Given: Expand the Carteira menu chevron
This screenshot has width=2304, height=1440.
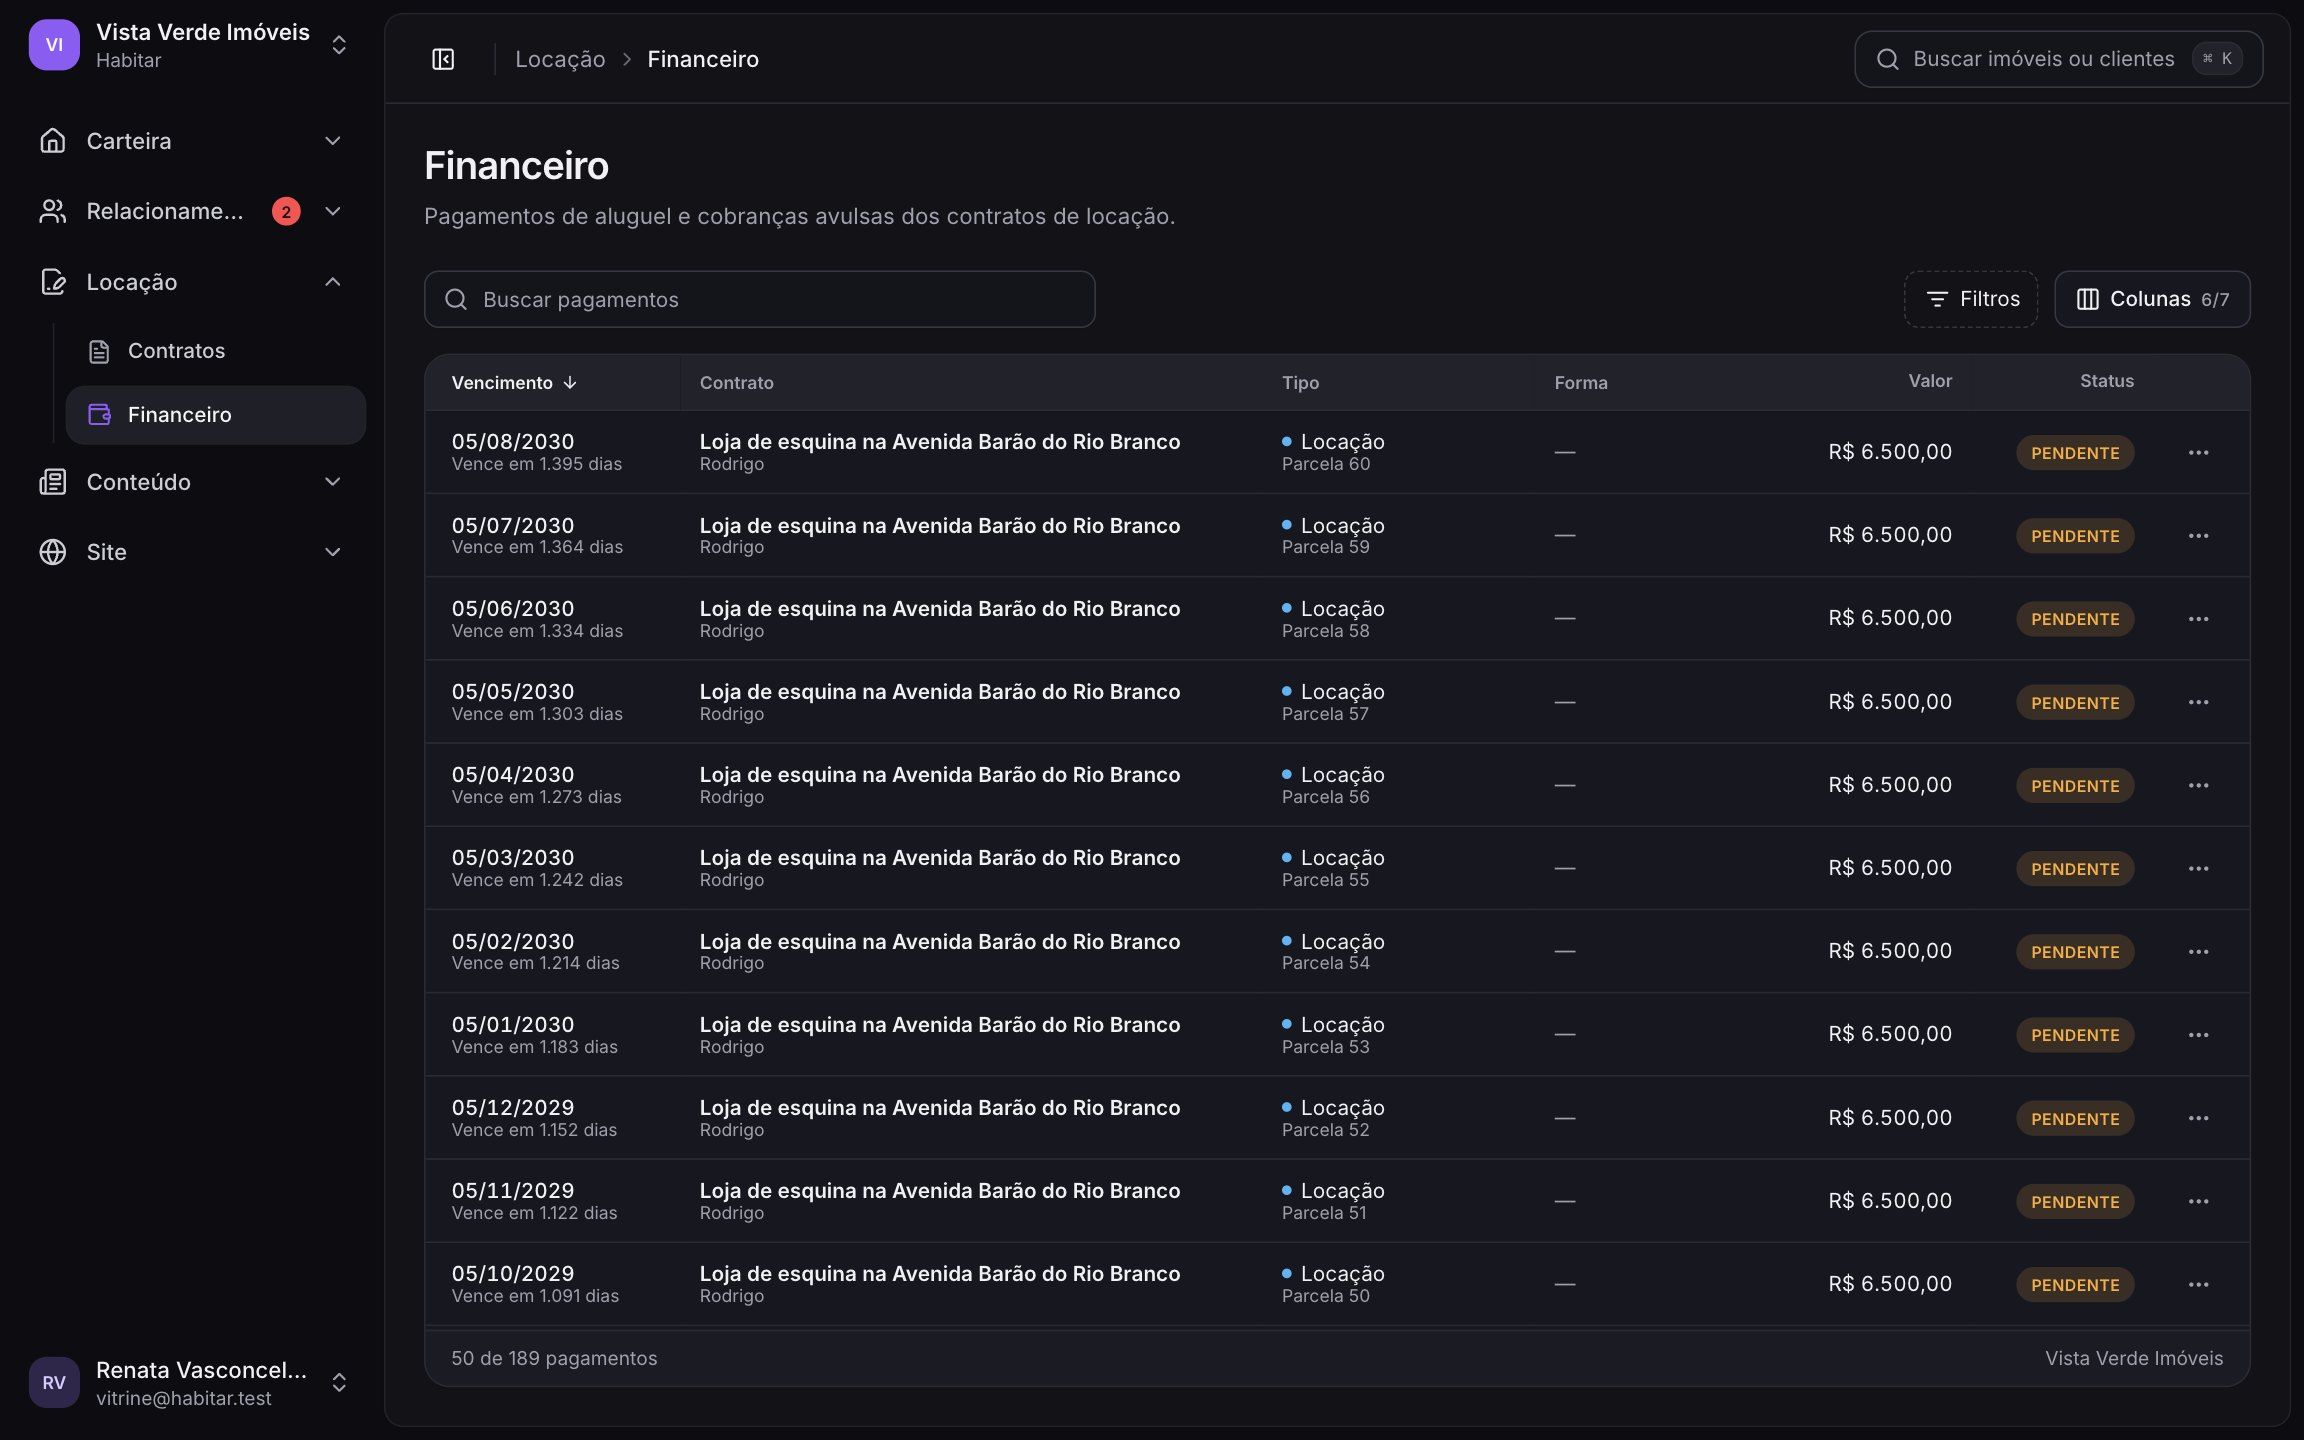Looking at the screenshot, I should click(x=333, y=141).
